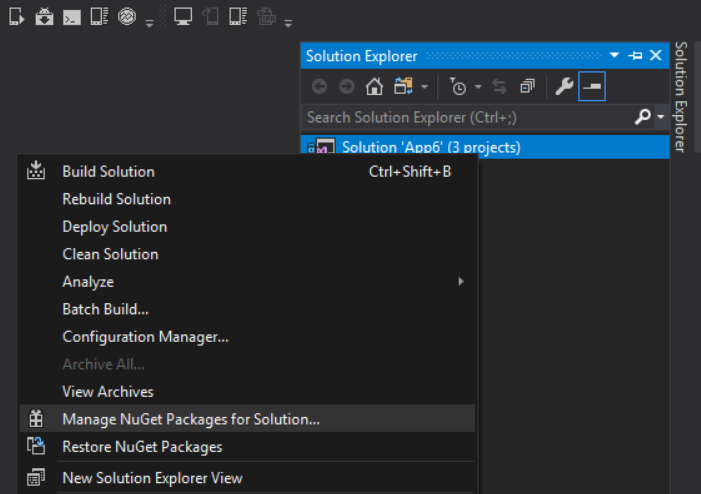This screenshot has height=494, width=701.
Task: Click the Collapse All icon
Action: (527, 86)
